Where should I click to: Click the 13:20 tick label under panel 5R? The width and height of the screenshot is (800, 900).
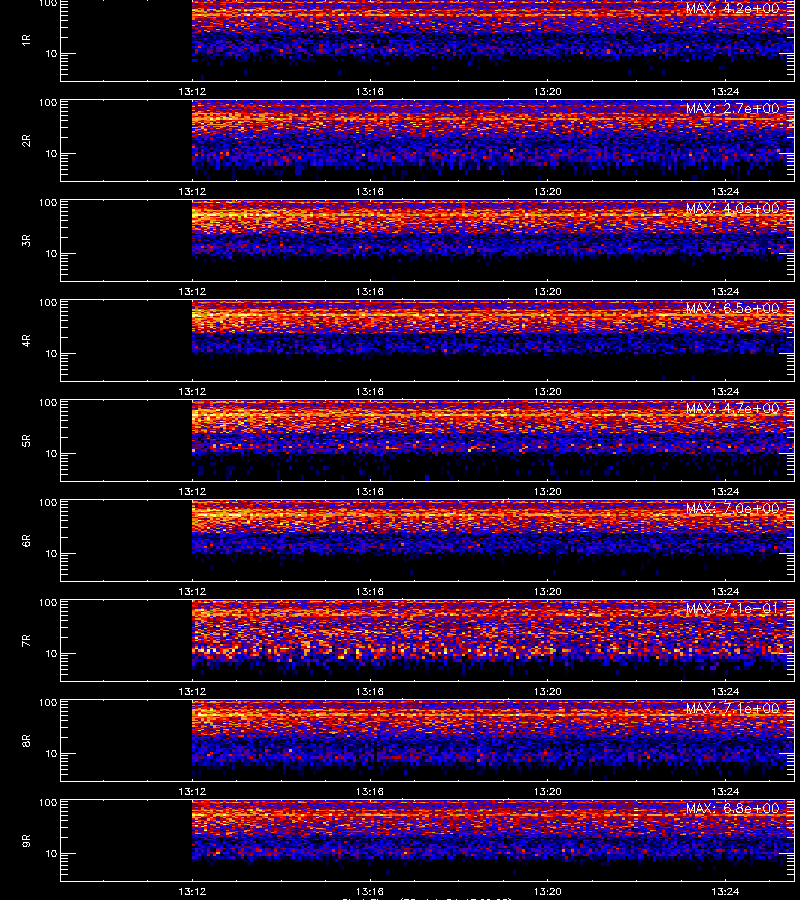click(x=547, y=491)
